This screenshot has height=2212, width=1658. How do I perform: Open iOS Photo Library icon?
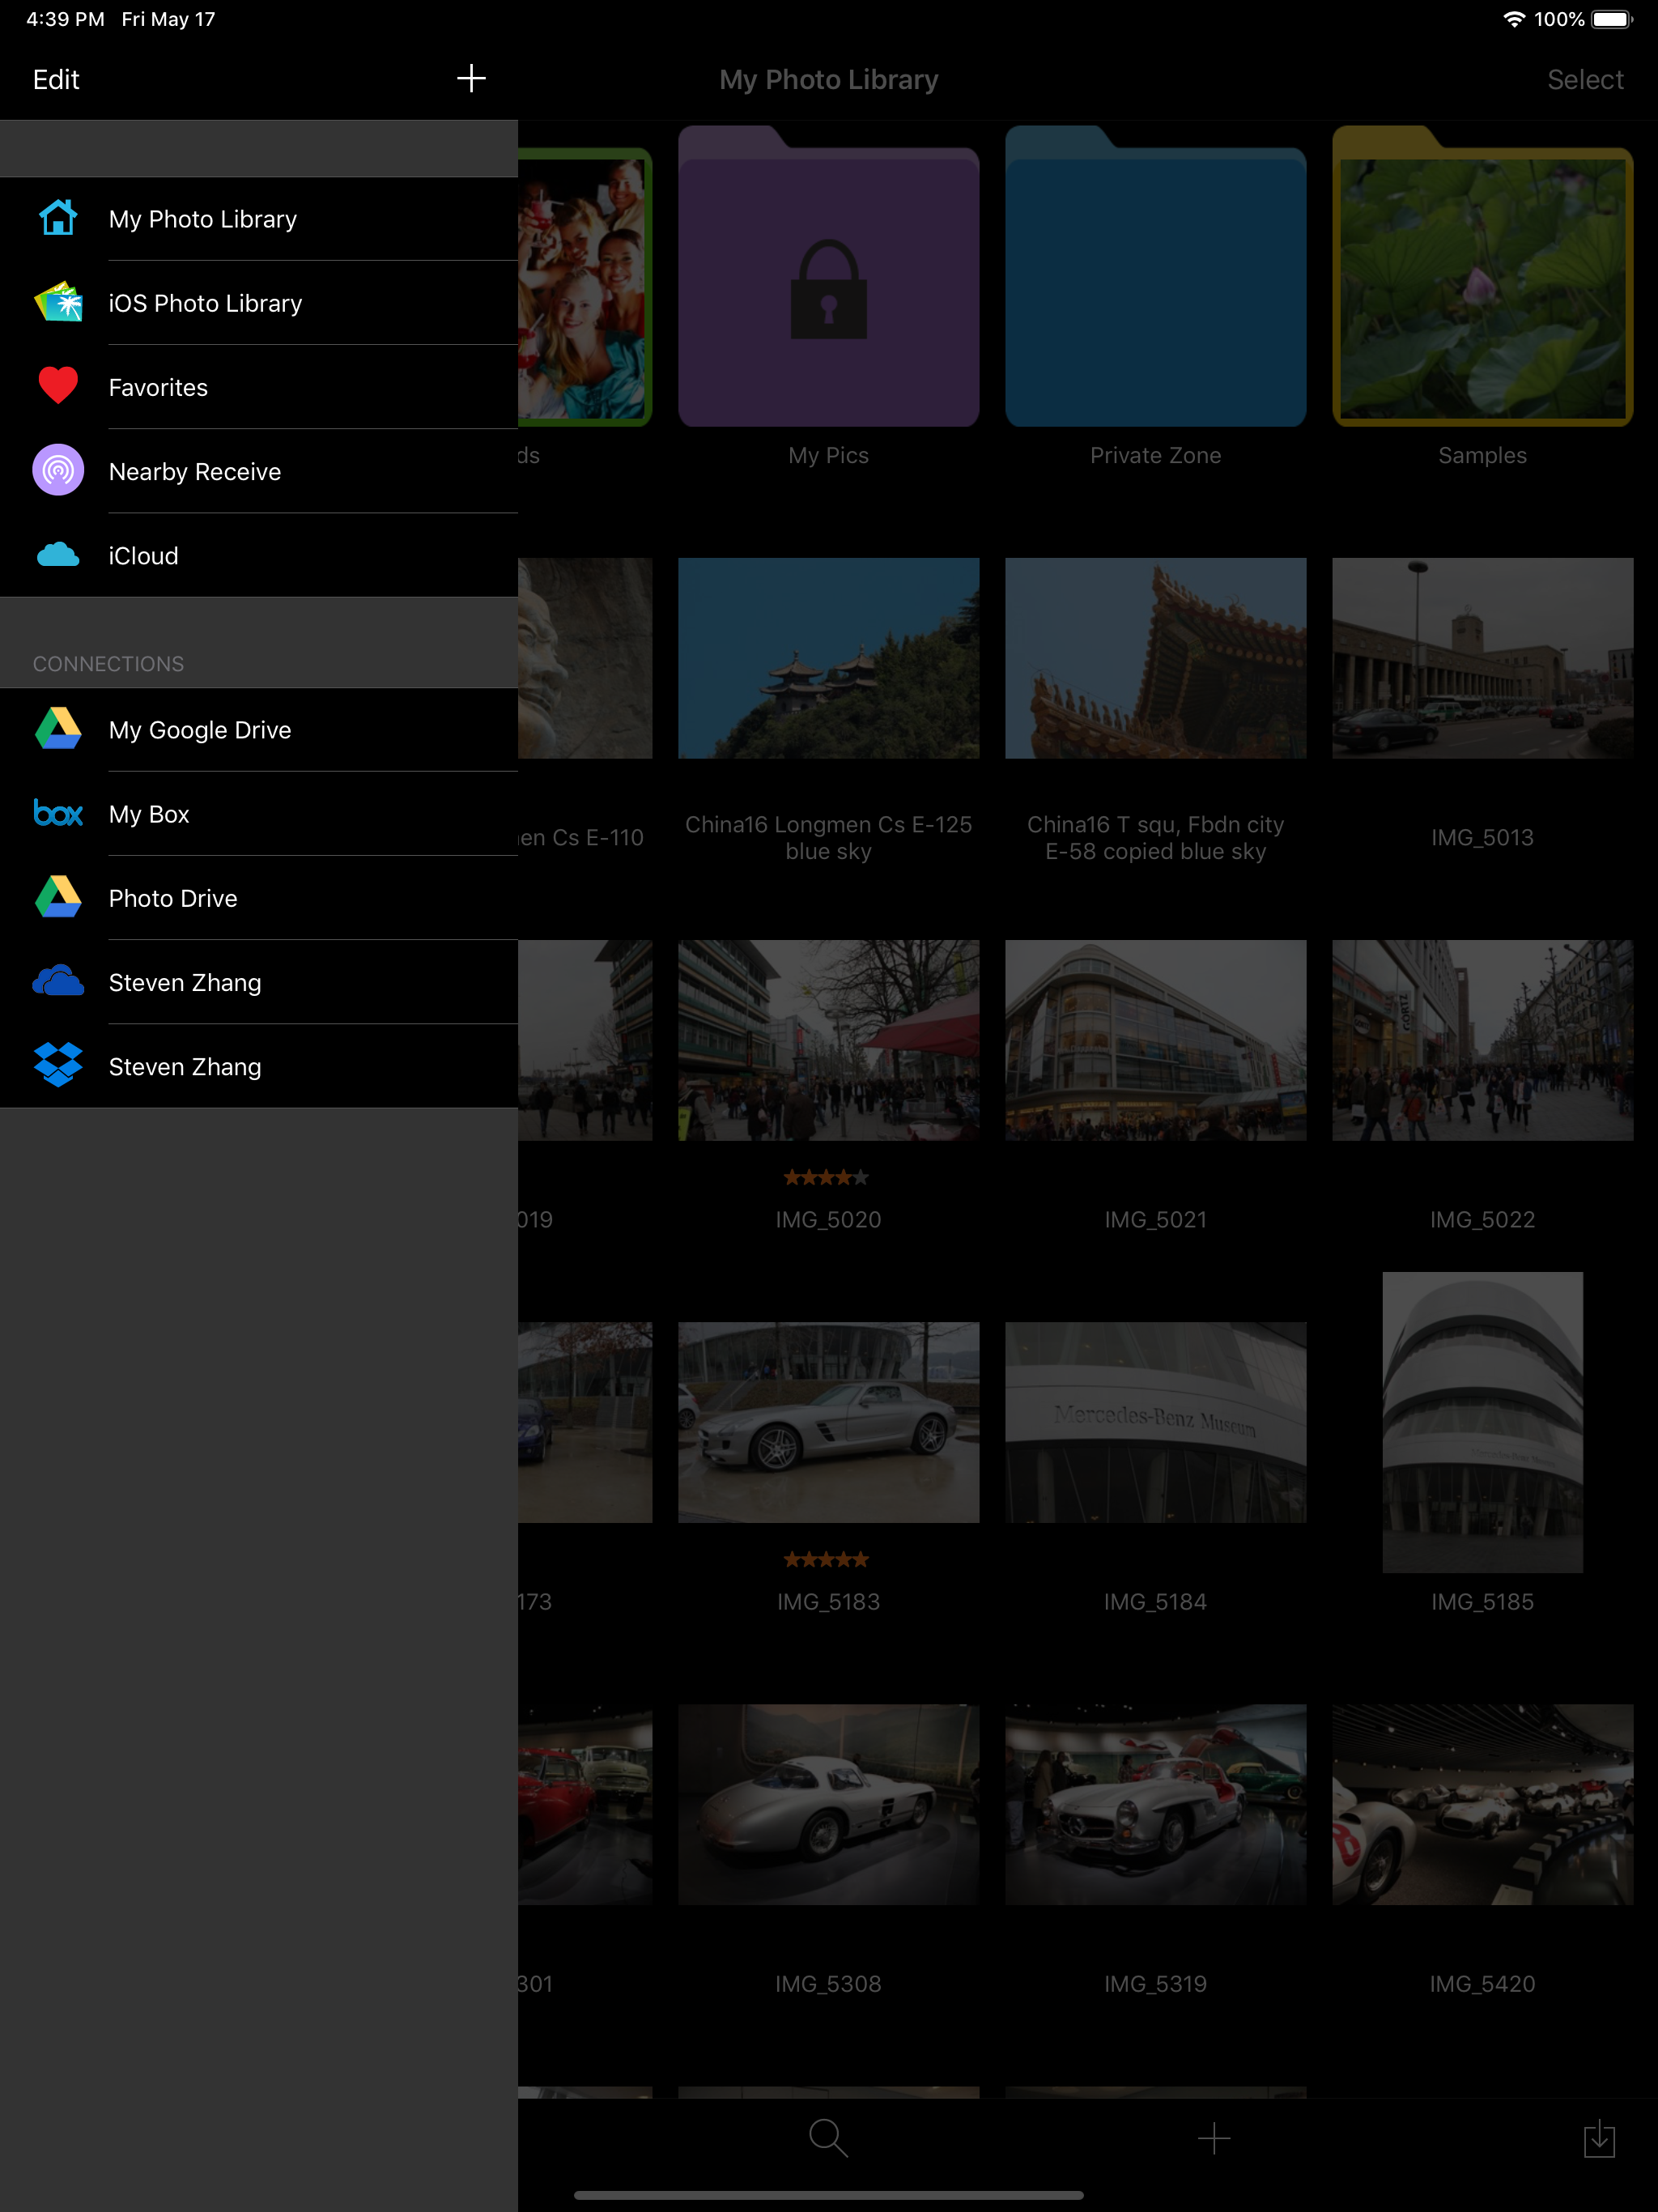click(x=58, y=303)
